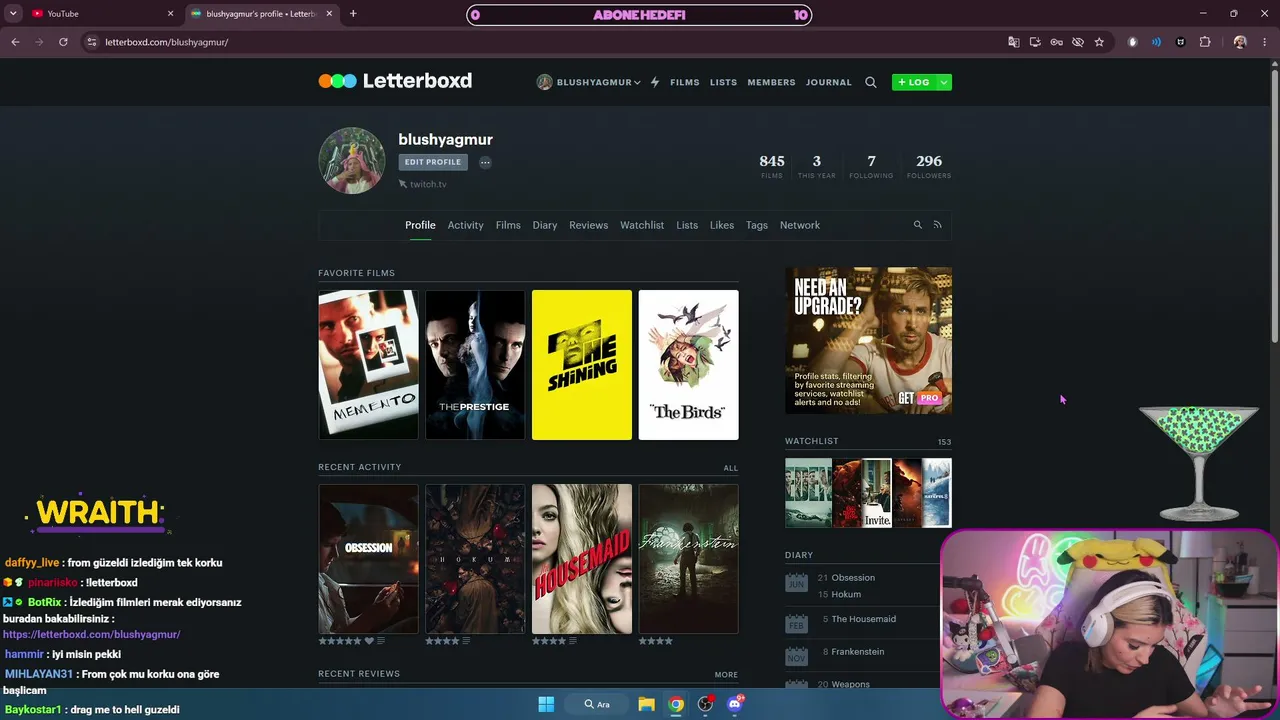Open The Birds favorite poster
Image resolution: width=1280 pixels, height=720 pixels.
coord(689,365)
